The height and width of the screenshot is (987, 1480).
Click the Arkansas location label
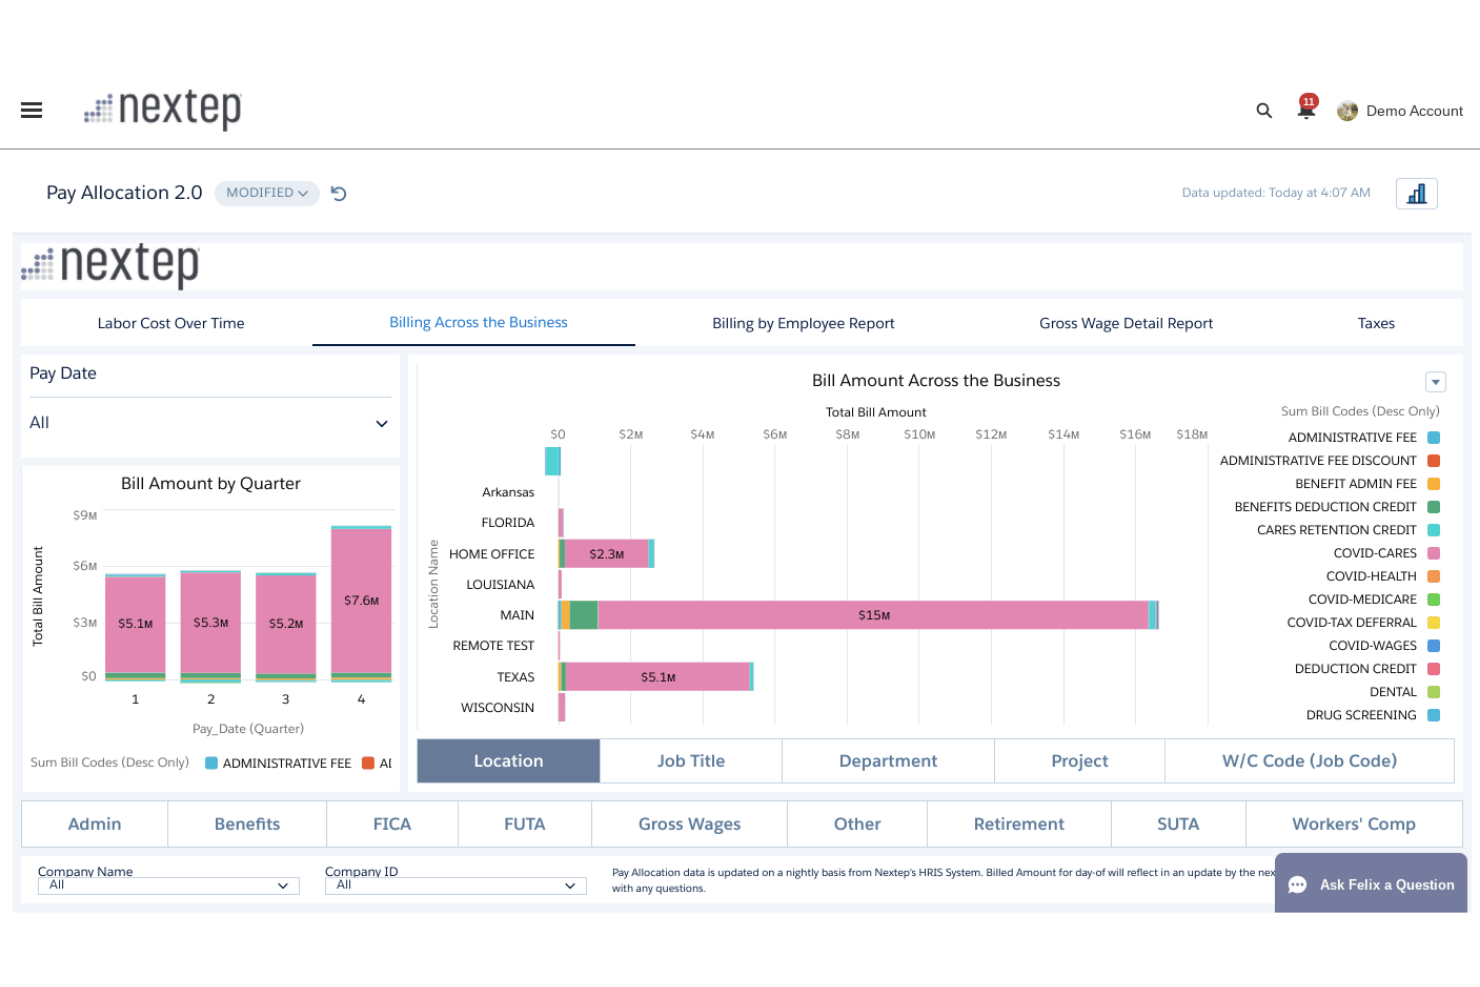pos(508,492)
